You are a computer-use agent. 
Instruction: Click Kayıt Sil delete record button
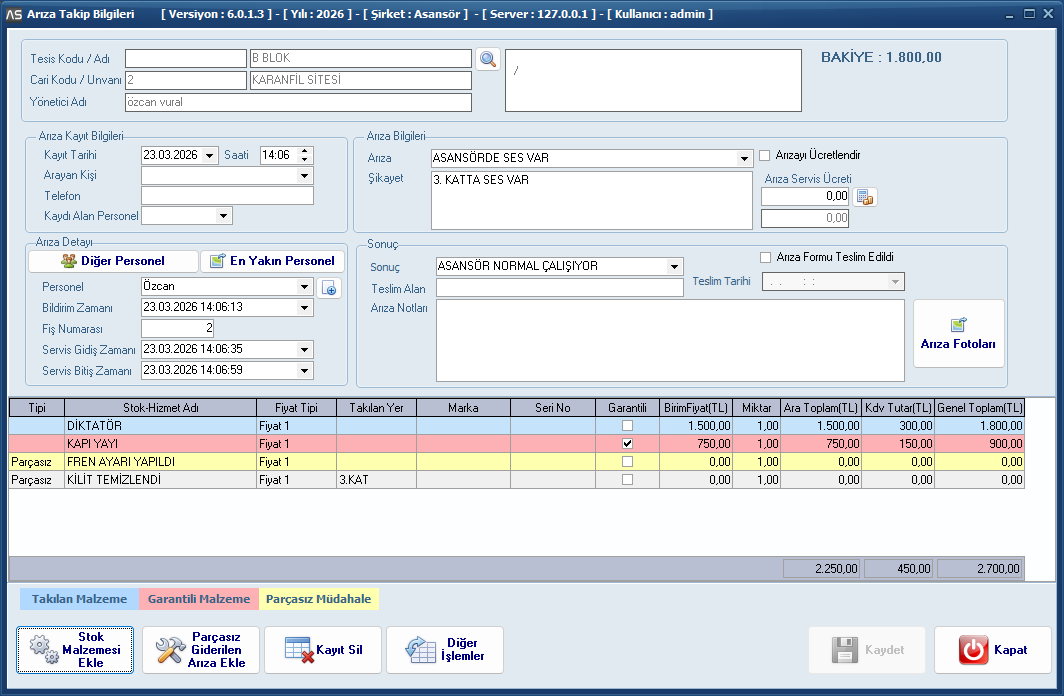click(x=323, y=650)
